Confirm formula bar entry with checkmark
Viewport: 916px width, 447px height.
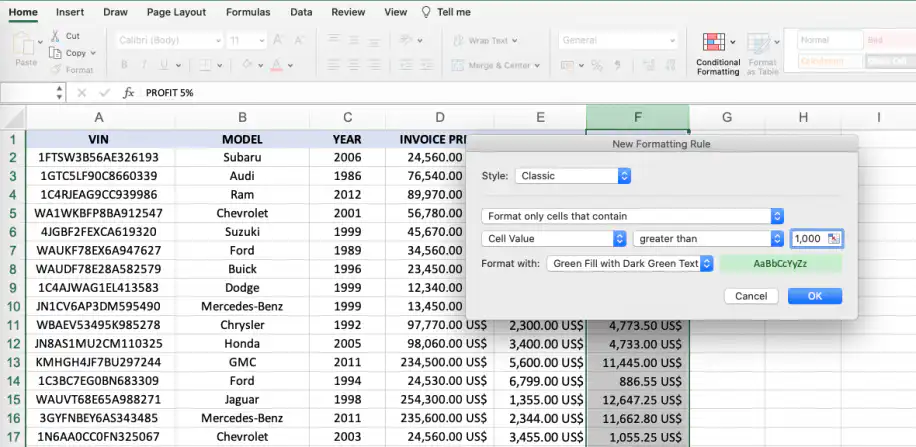(105, 93)
